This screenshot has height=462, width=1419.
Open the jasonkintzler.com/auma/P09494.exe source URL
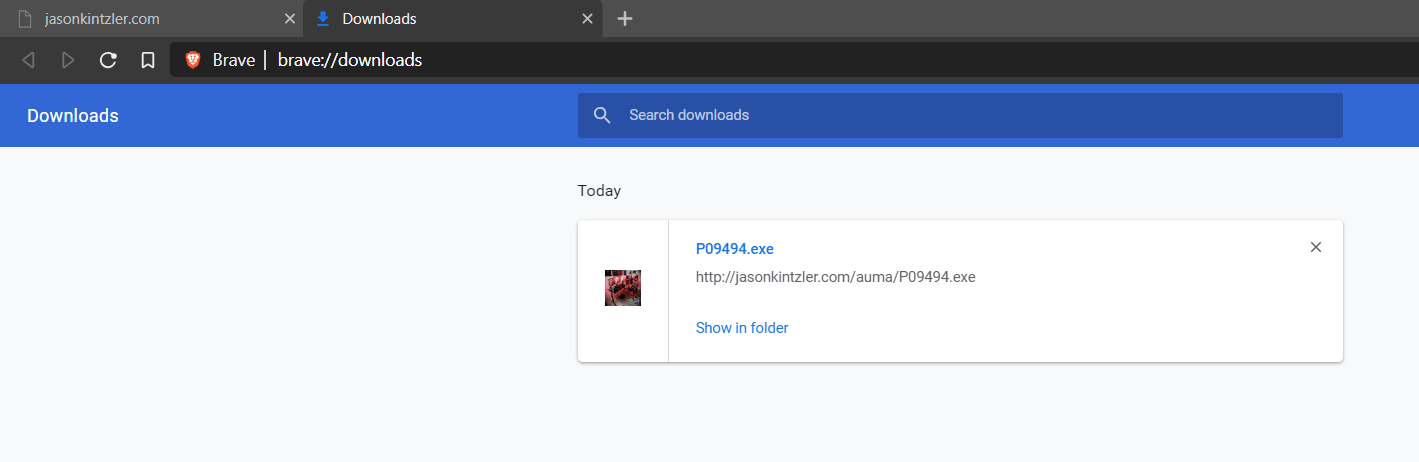tap(836, 277)
